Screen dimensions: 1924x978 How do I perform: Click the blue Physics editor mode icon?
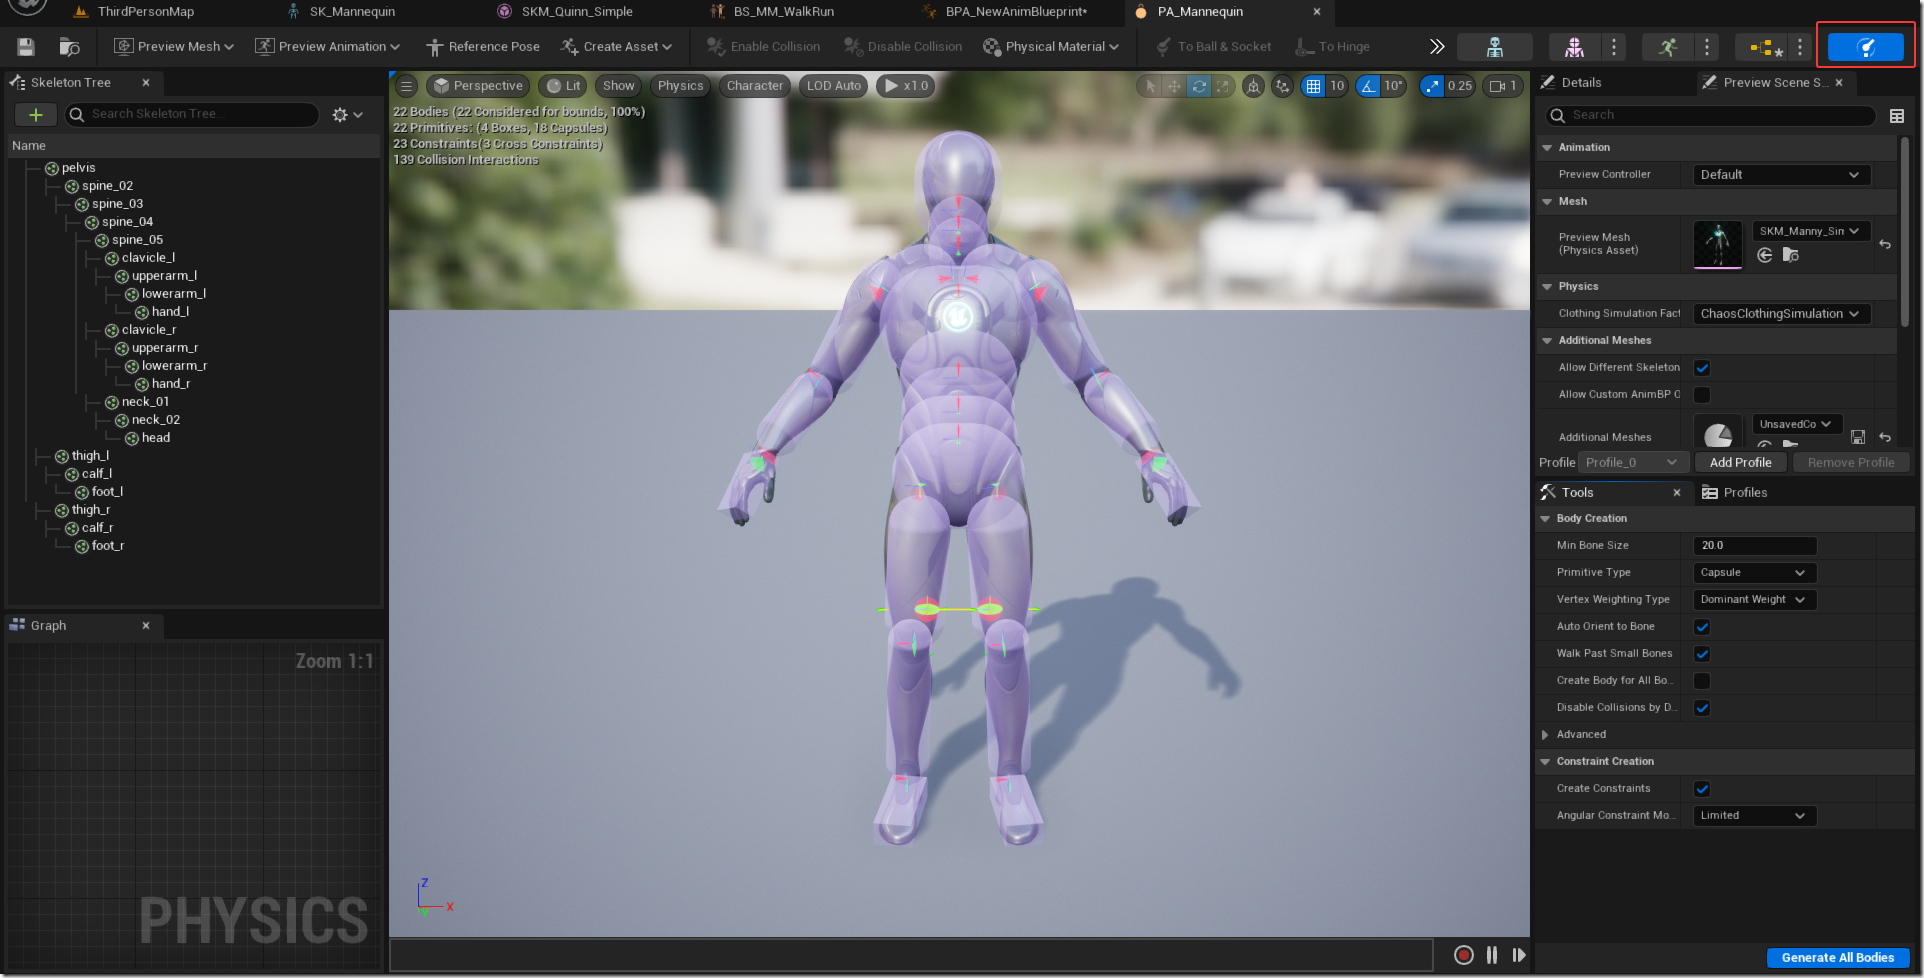point(1865,47)
